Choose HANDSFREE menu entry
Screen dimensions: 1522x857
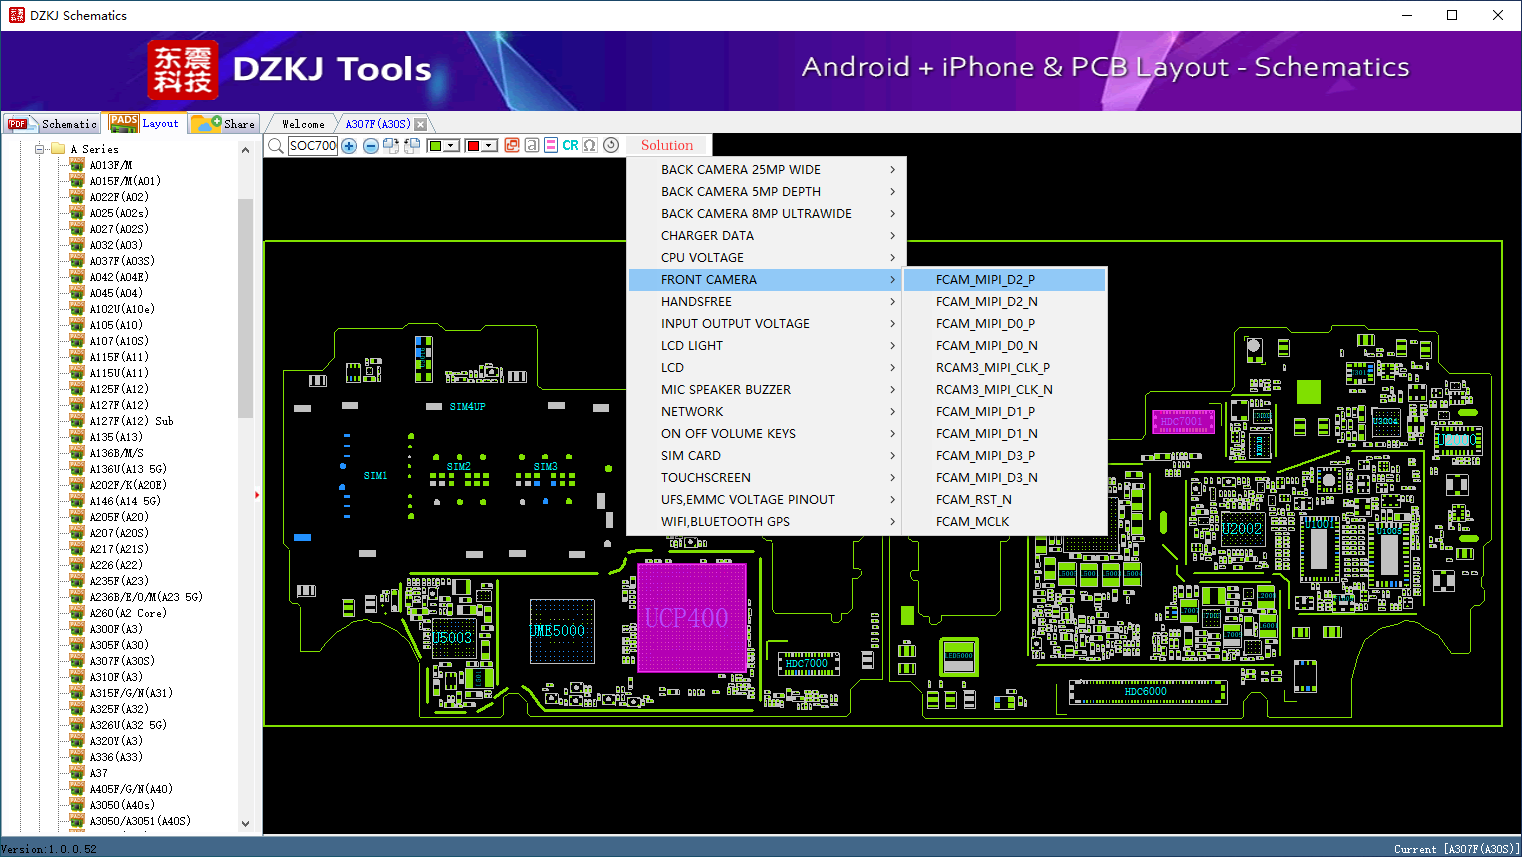tap(767, 302)
